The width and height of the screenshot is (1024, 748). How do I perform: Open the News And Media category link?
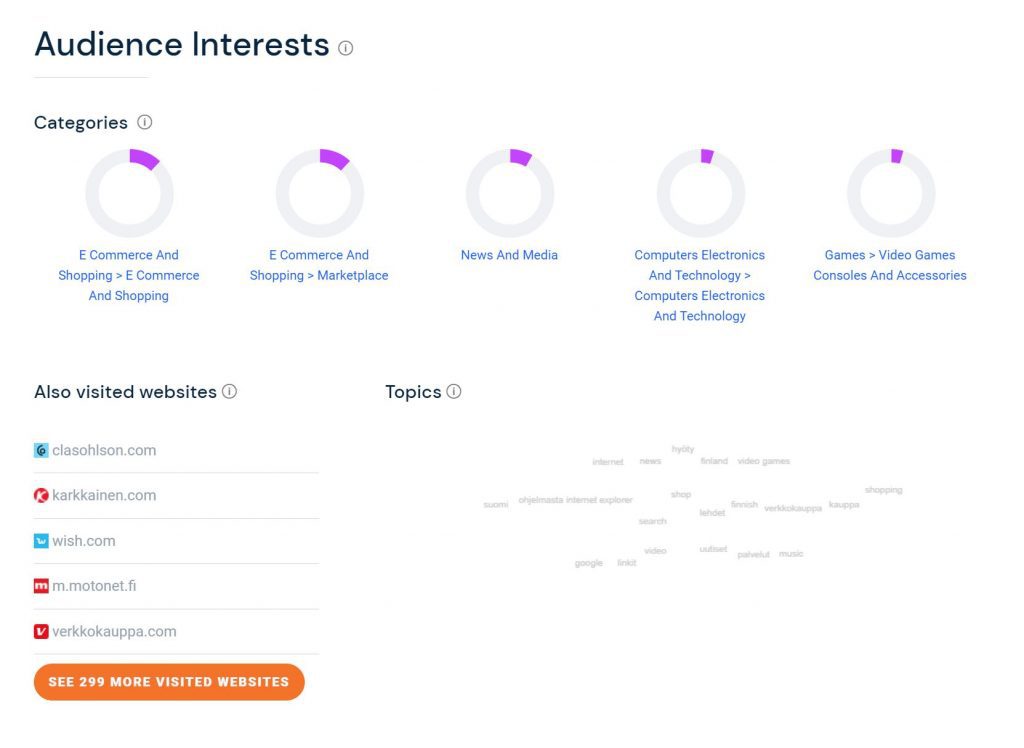coord(509,255)
